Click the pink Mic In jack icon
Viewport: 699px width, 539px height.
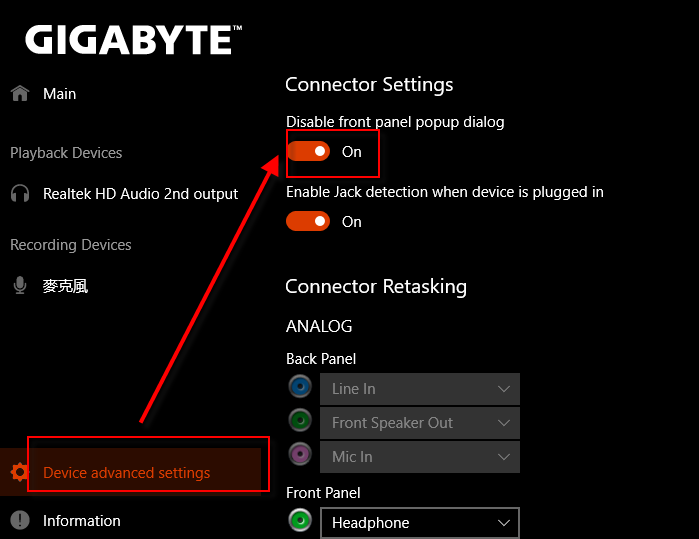299,456
